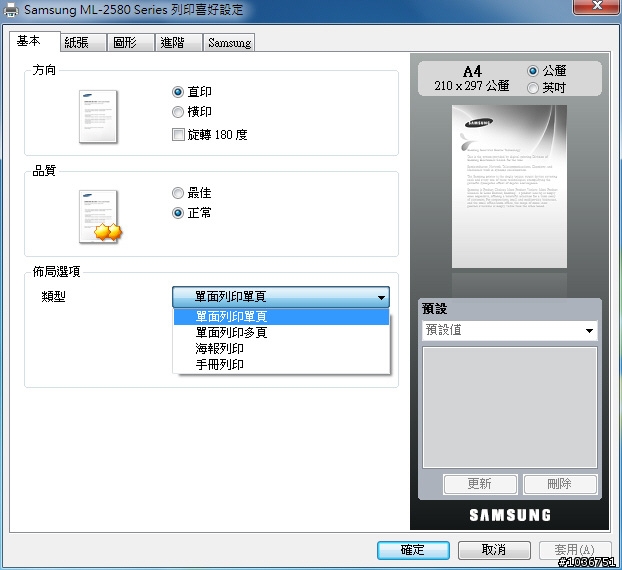Switch to the 圖形 tab
Screen dimensions: 622x570
[x=131, y=42]
